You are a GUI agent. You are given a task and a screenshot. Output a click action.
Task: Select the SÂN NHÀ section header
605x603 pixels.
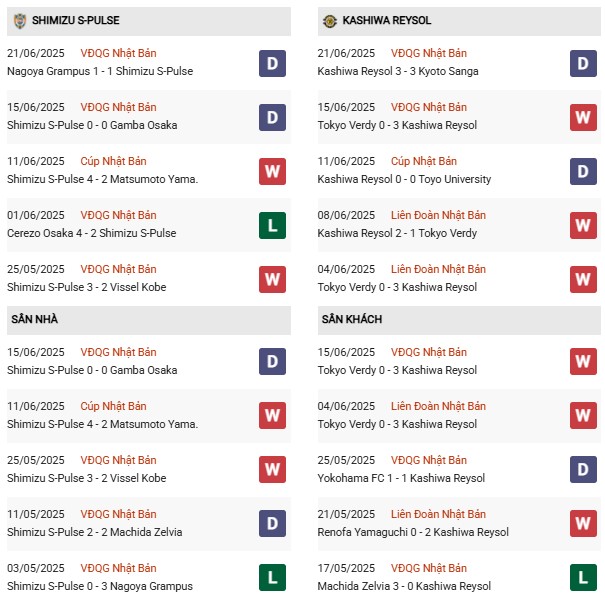pos(149,319)
